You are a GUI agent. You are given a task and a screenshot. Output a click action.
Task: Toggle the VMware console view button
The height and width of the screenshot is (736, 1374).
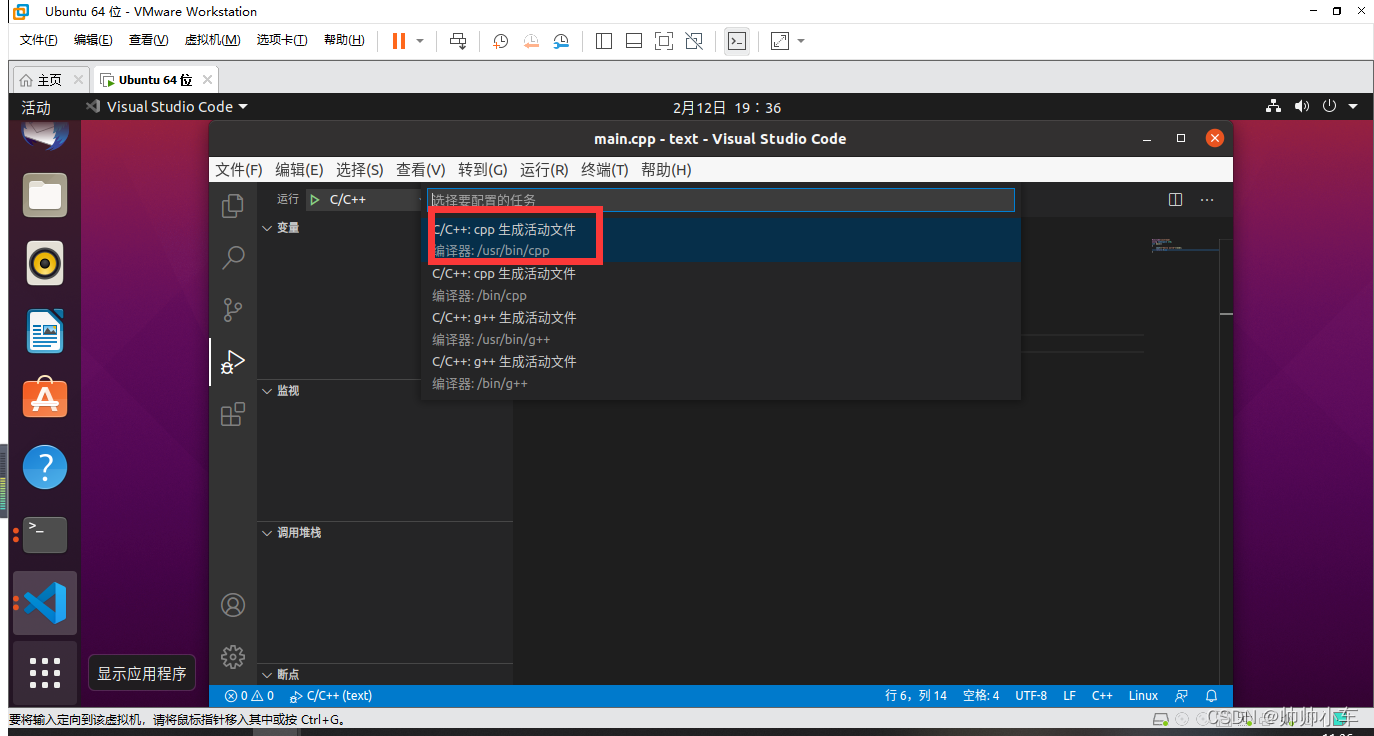(736, 41)
